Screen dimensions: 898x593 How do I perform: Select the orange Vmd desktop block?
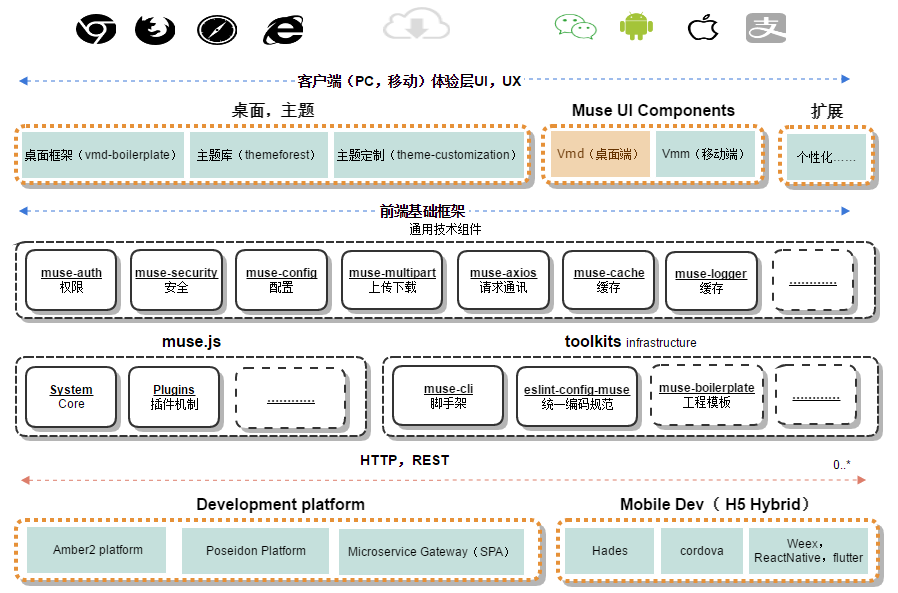click(600, 155)
